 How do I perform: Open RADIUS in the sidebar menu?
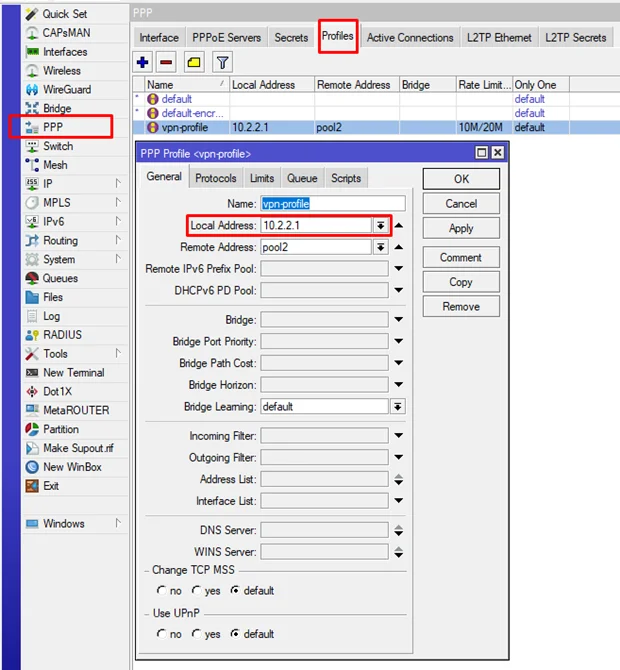pos(62,335)
